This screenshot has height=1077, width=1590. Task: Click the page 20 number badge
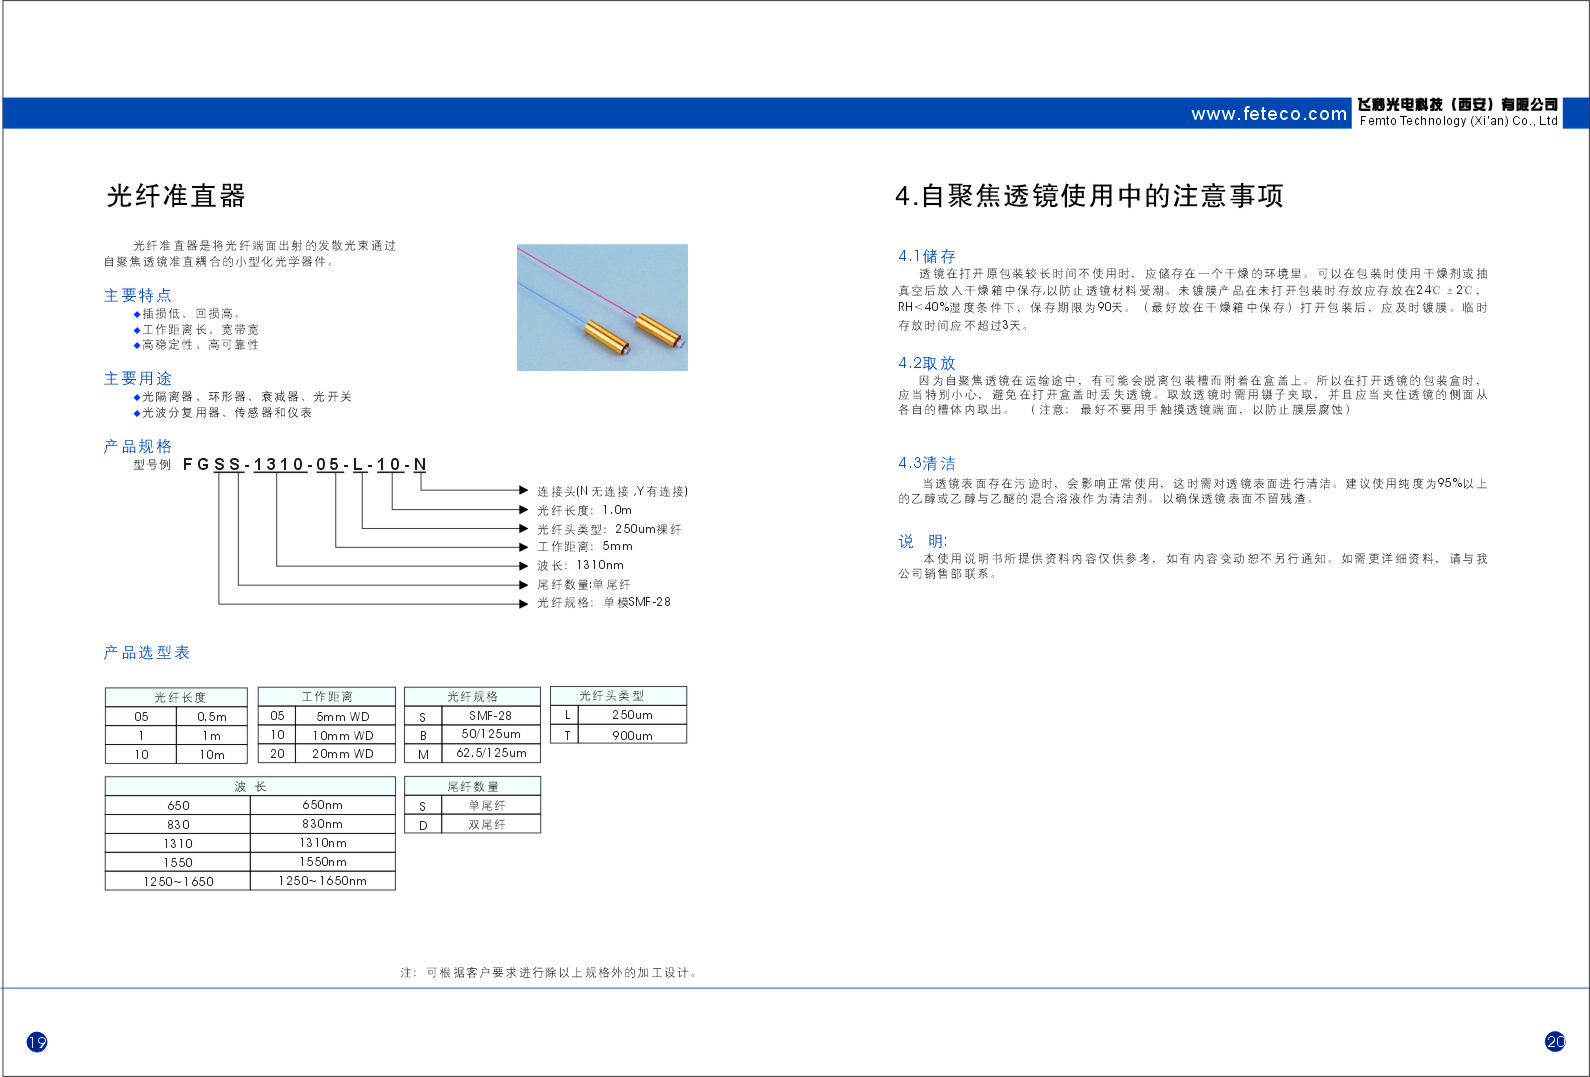pos(1555,1041)
